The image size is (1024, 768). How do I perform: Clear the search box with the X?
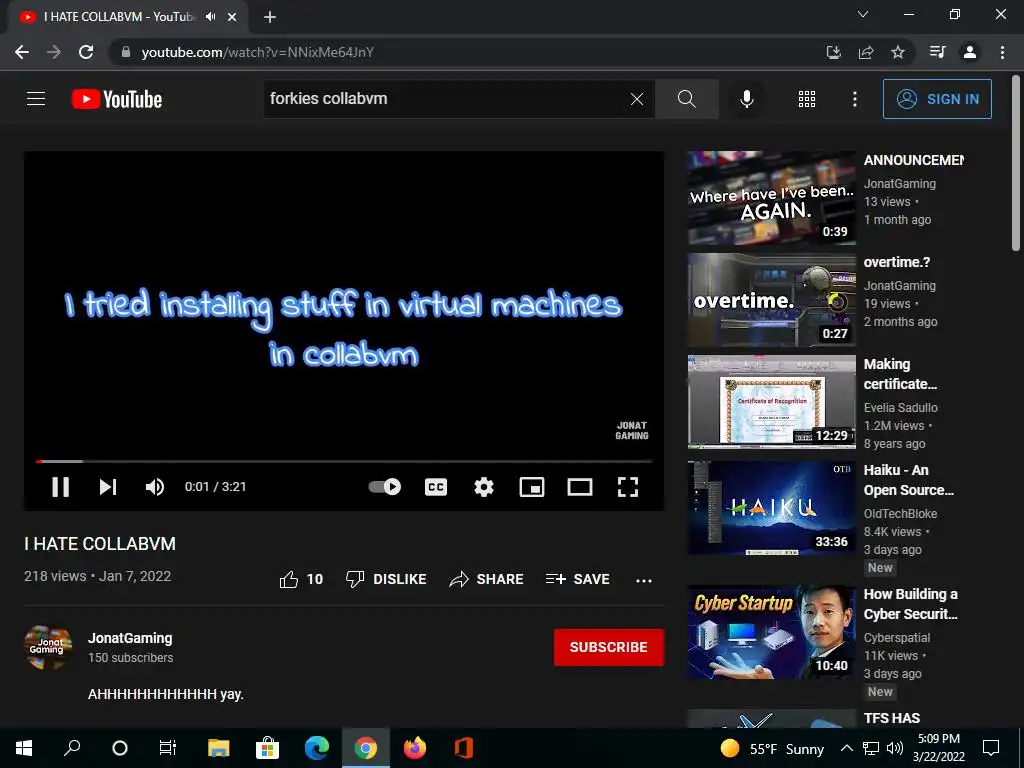[x=637, y=99]
